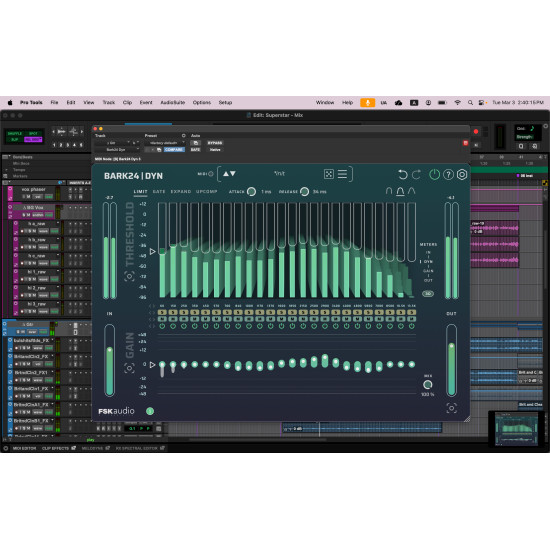Click the output link target icon
The image size is (550, 550).
[x=451, y=408]
